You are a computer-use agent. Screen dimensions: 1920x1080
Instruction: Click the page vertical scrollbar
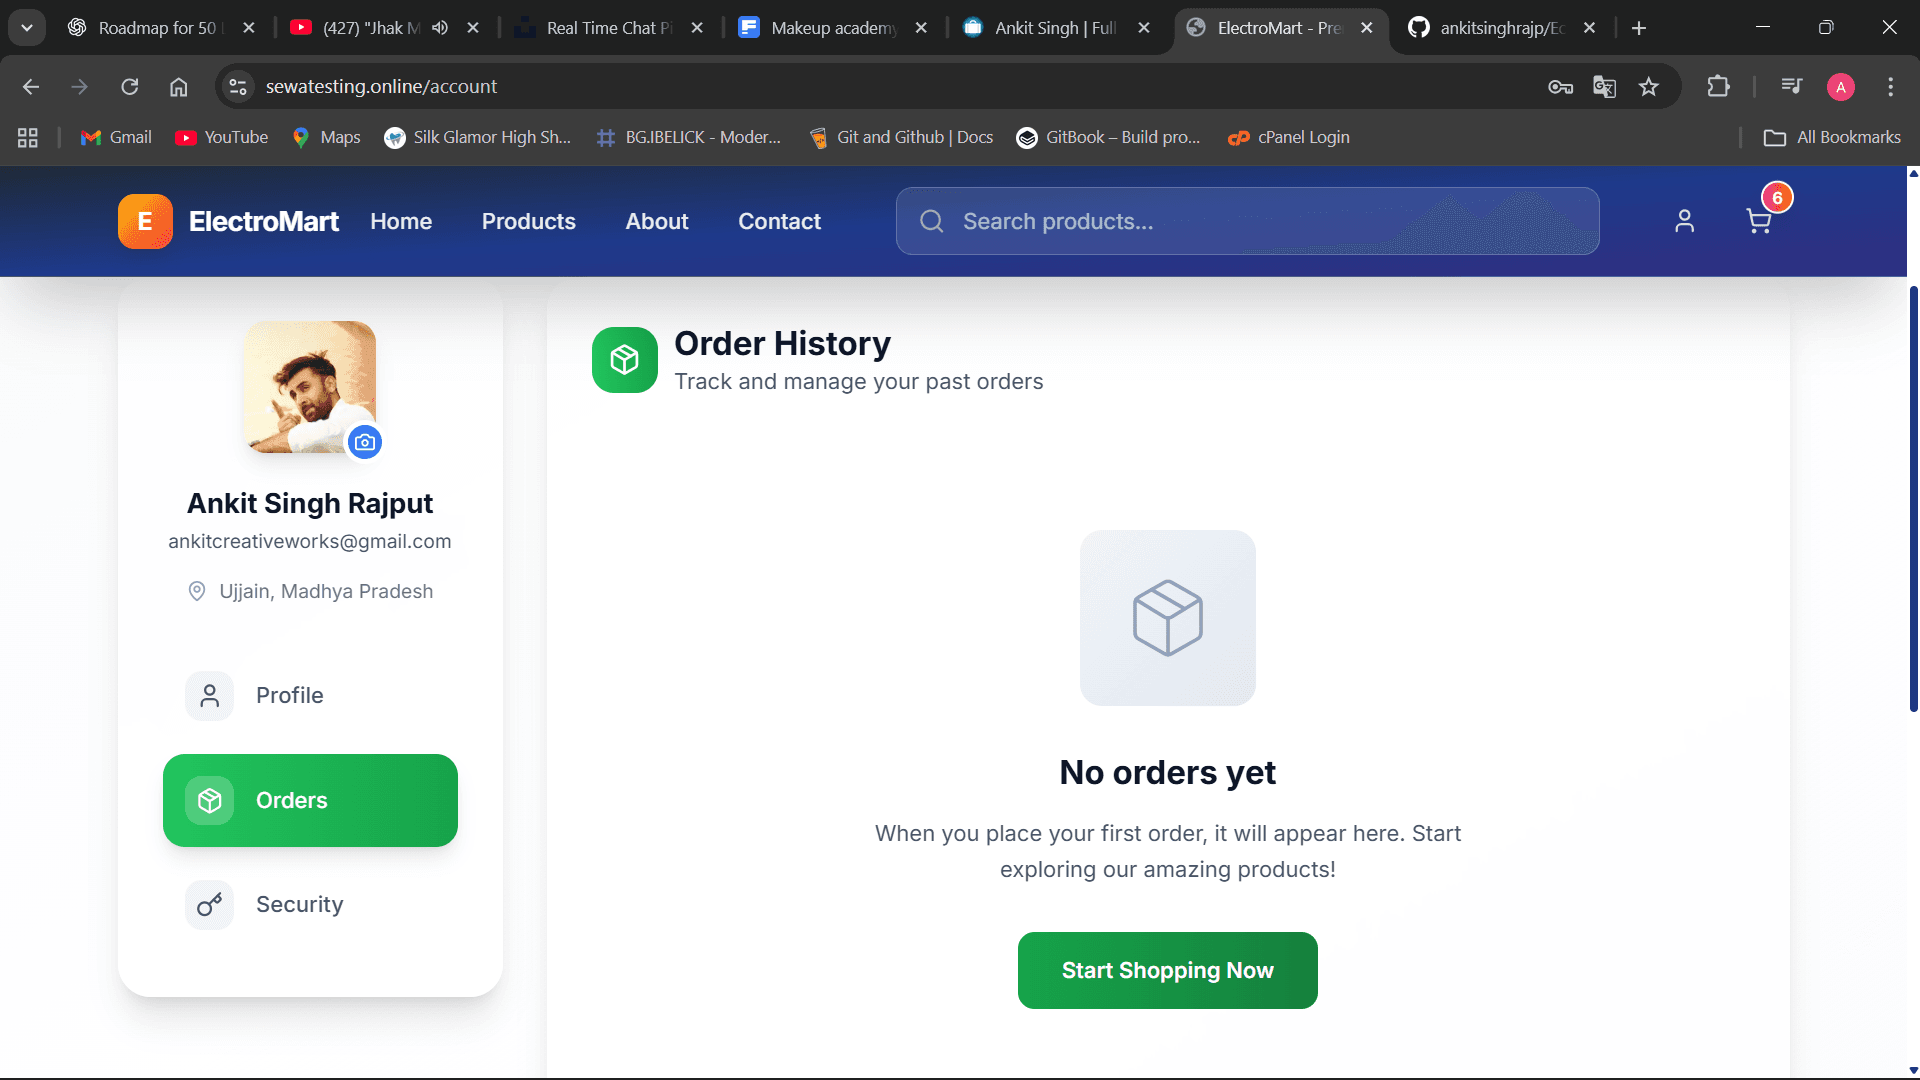(x=1913, y=500)
